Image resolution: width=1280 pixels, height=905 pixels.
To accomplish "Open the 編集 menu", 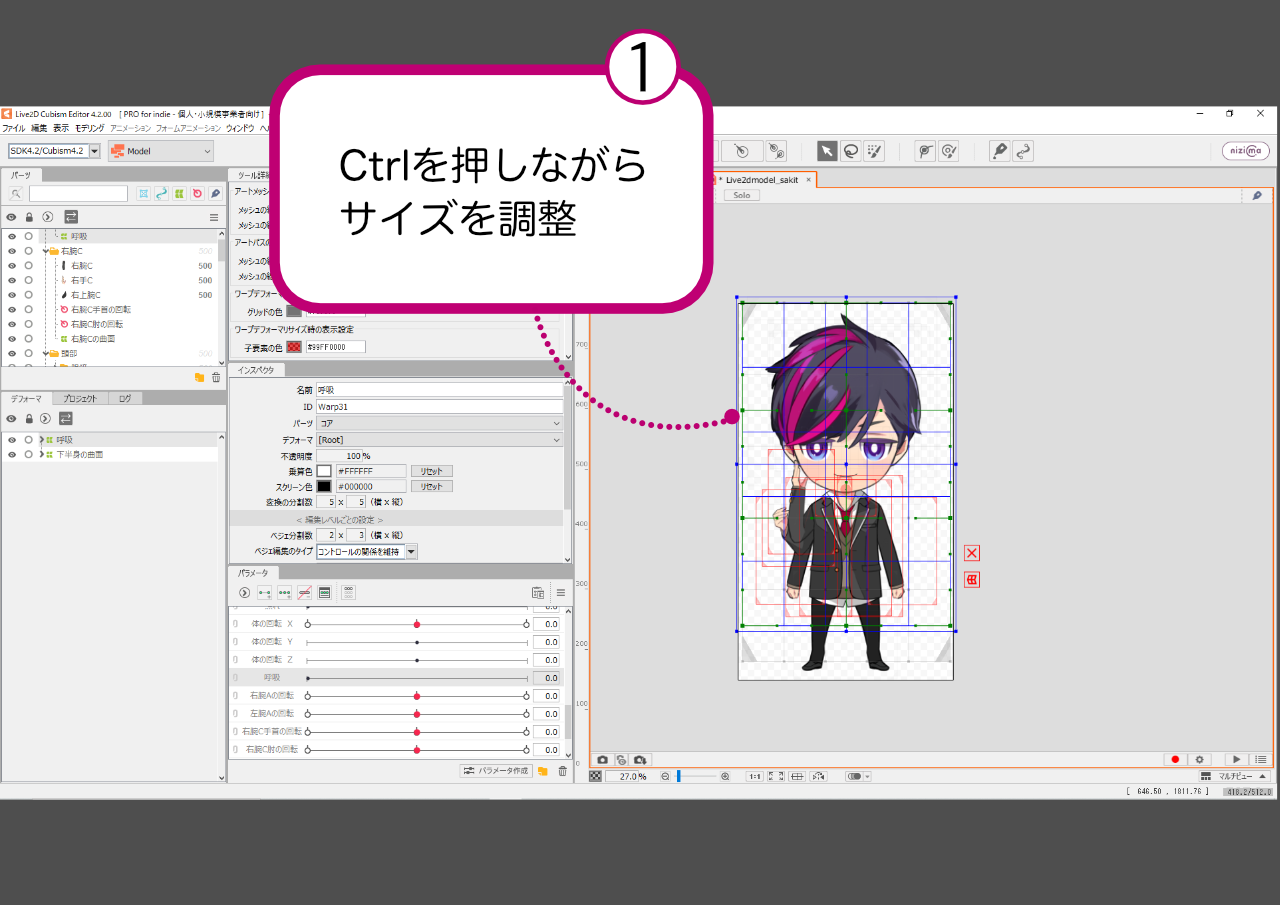I will [x=39, y=128].
